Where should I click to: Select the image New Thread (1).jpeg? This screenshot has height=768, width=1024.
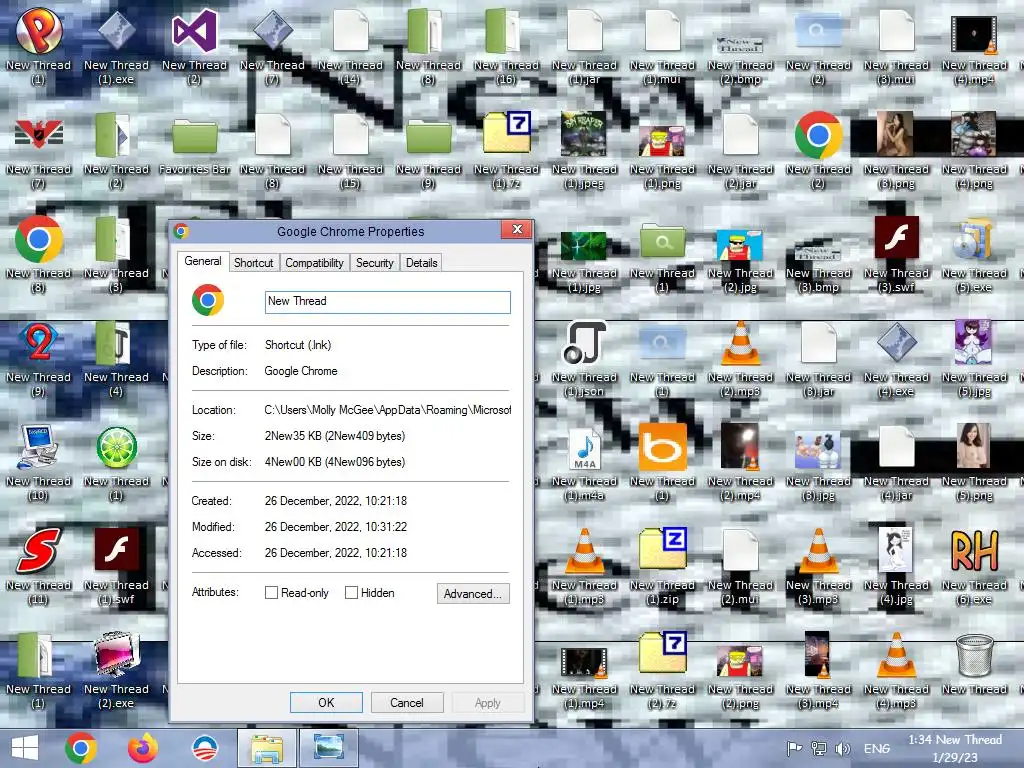(584, 150)
